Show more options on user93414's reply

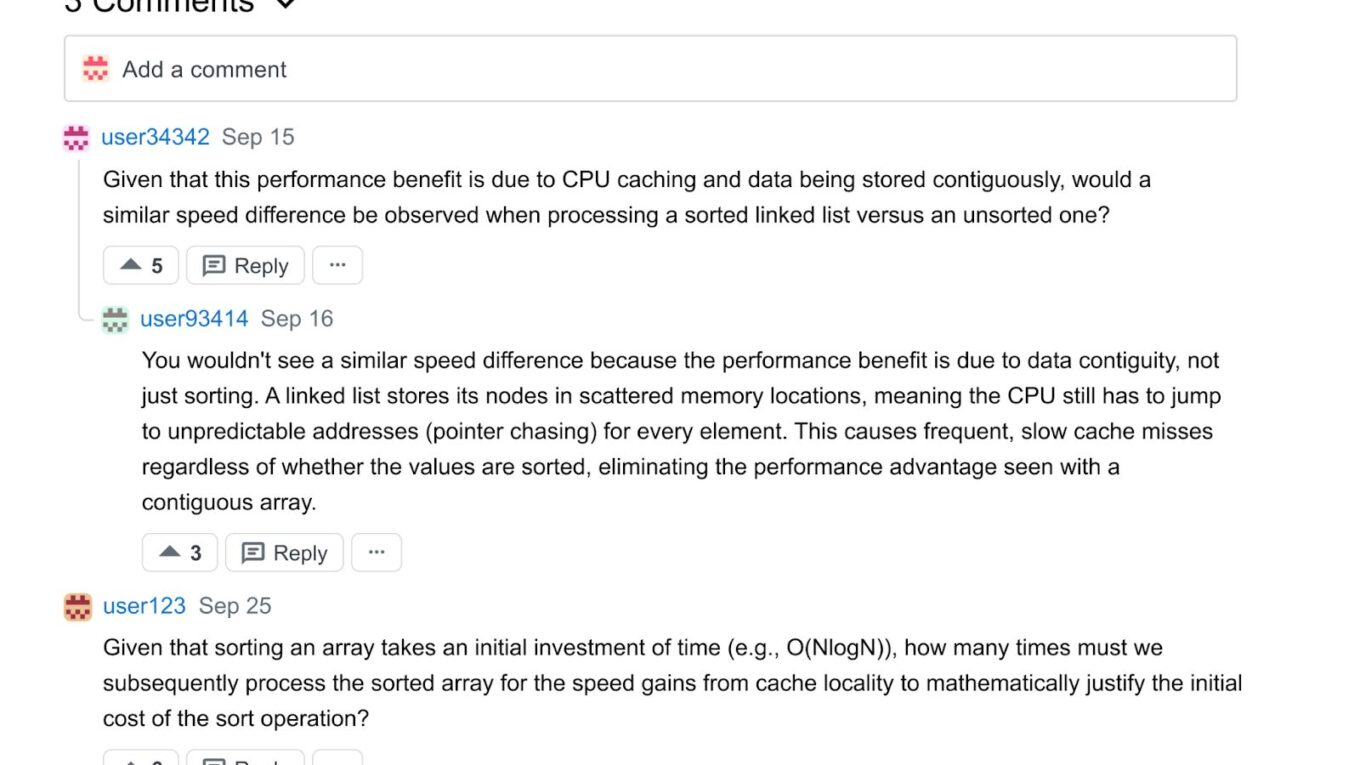click(376, 553)
